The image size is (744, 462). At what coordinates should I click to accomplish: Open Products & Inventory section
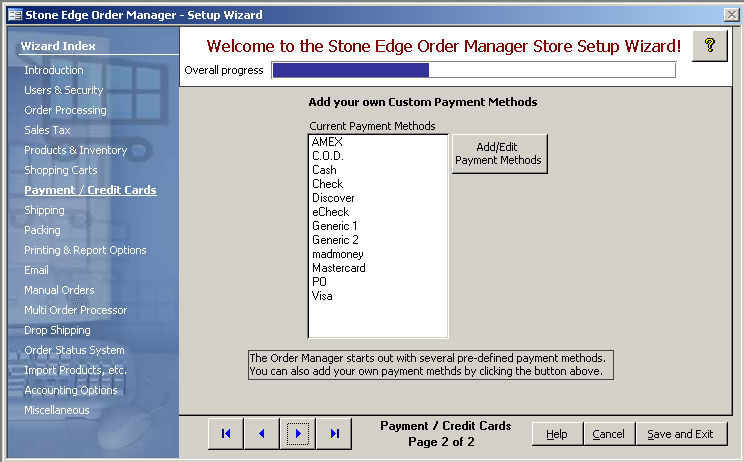(x=75, y=150)
